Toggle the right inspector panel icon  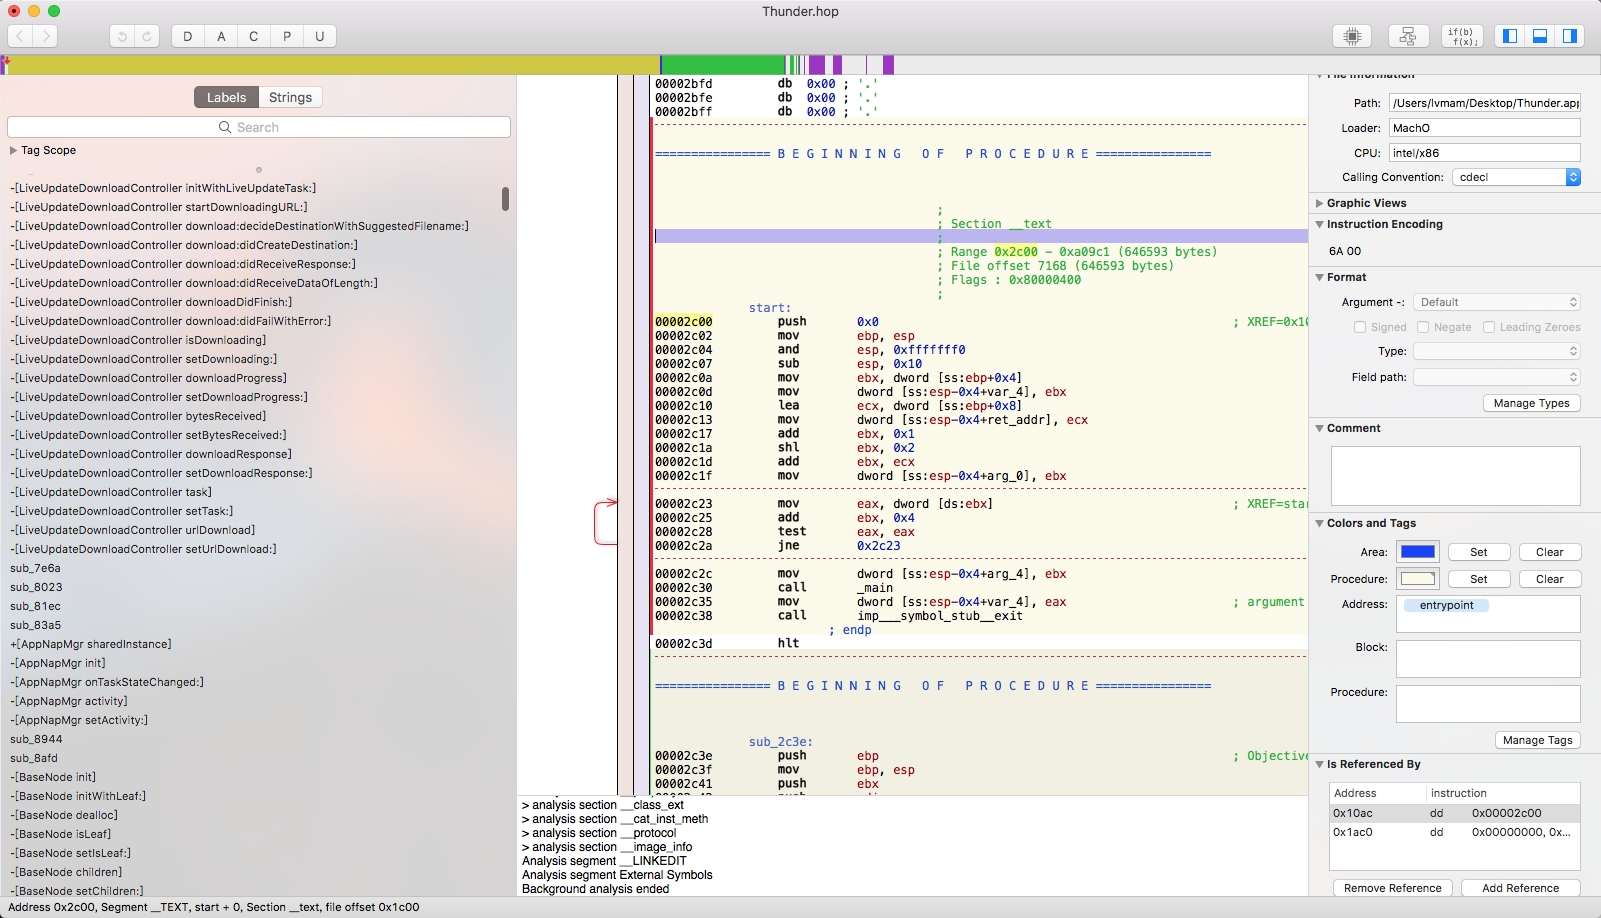[1570, 36]
